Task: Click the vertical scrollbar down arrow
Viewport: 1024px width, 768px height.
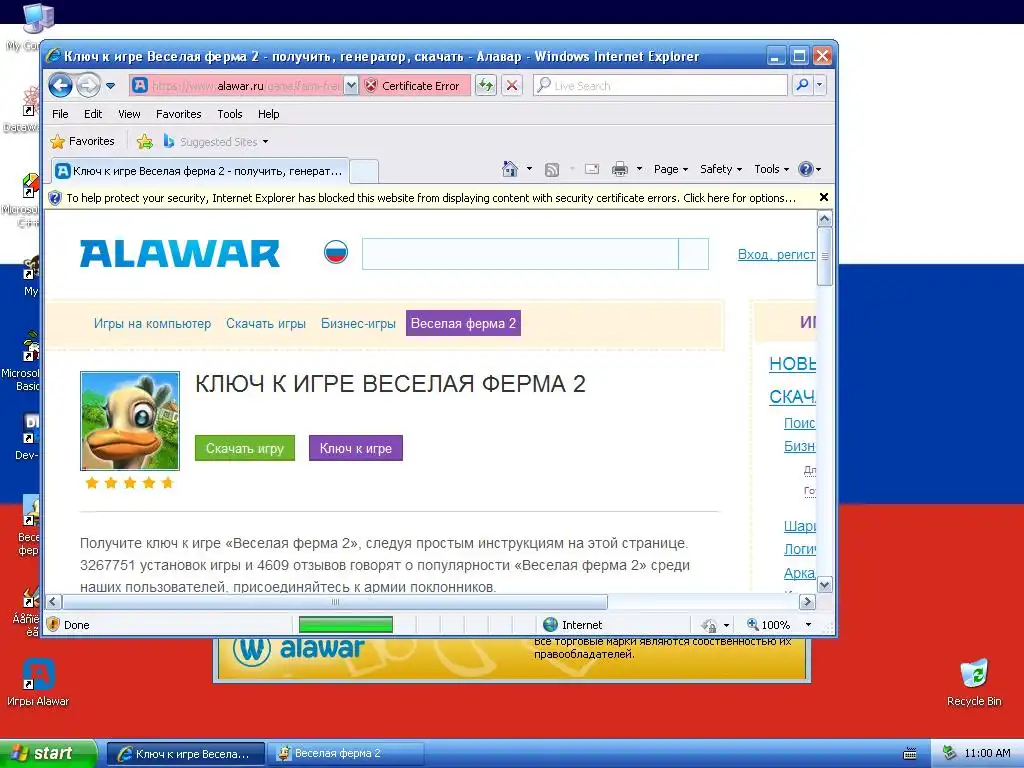Action: pyautogui.click(x=825, y=585)
